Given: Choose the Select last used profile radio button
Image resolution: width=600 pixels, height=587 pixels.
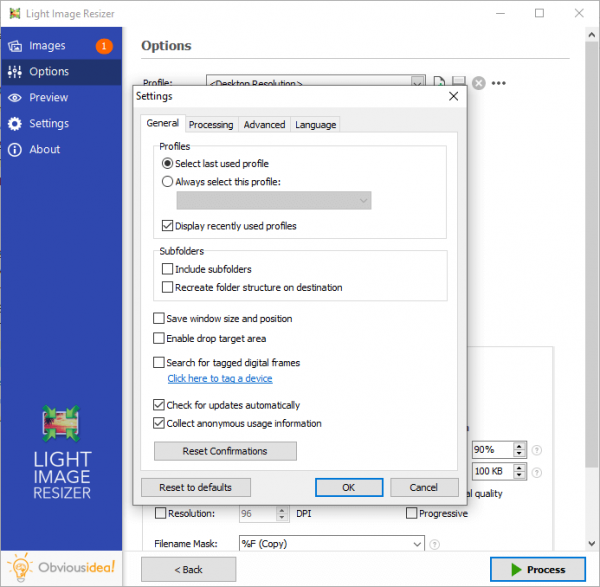Looking at the screenshot, I should pyautogui.click(x=167, y=163).
